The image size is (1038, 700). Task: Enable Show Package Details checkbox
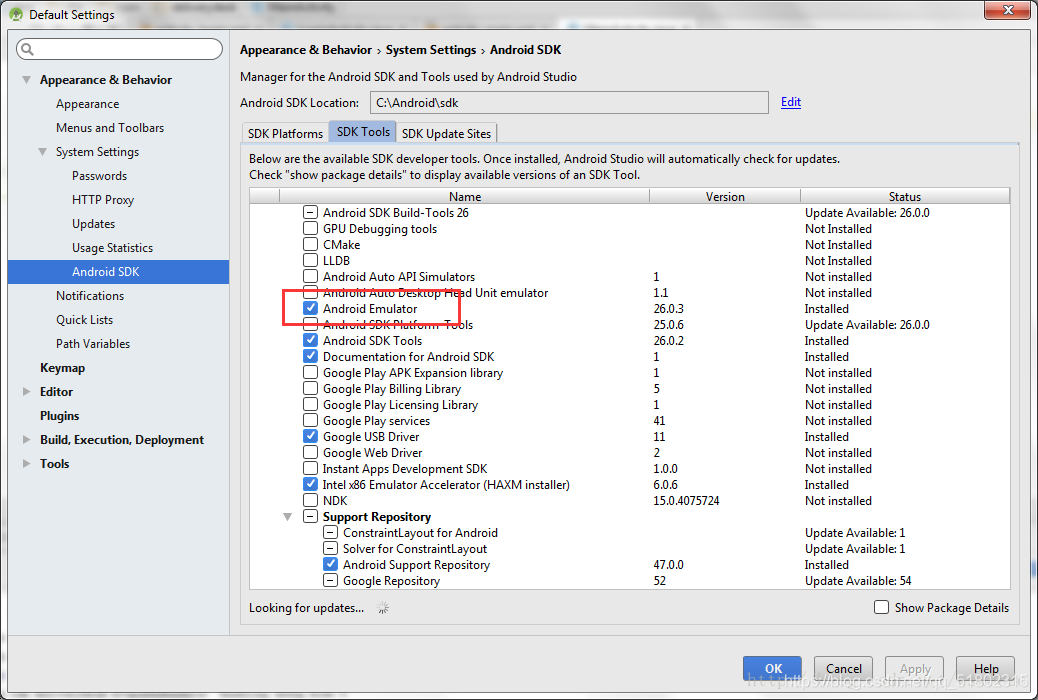pyautogui.click(x=881, y=607)
